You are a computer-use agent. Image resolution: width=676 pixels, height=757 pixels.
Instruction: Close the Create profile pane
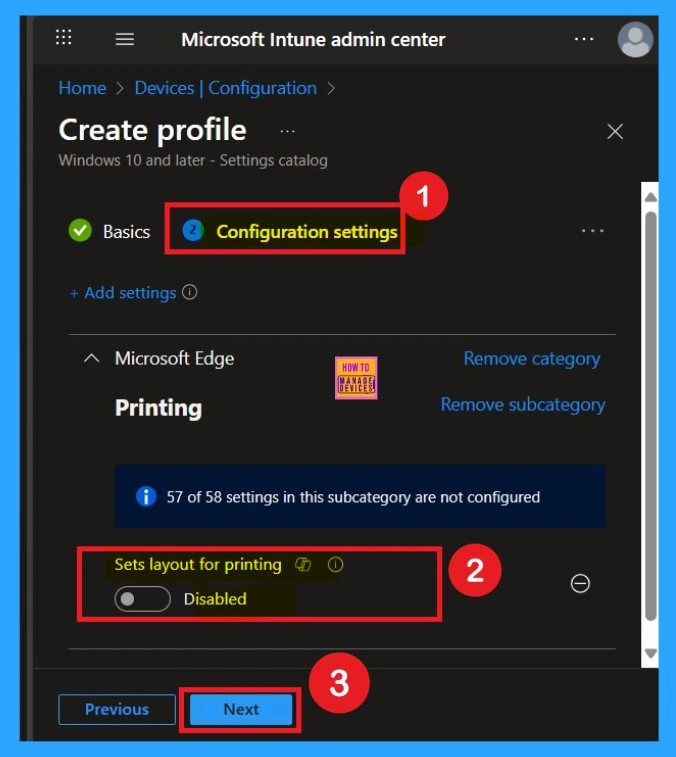[x=615, y=131]
